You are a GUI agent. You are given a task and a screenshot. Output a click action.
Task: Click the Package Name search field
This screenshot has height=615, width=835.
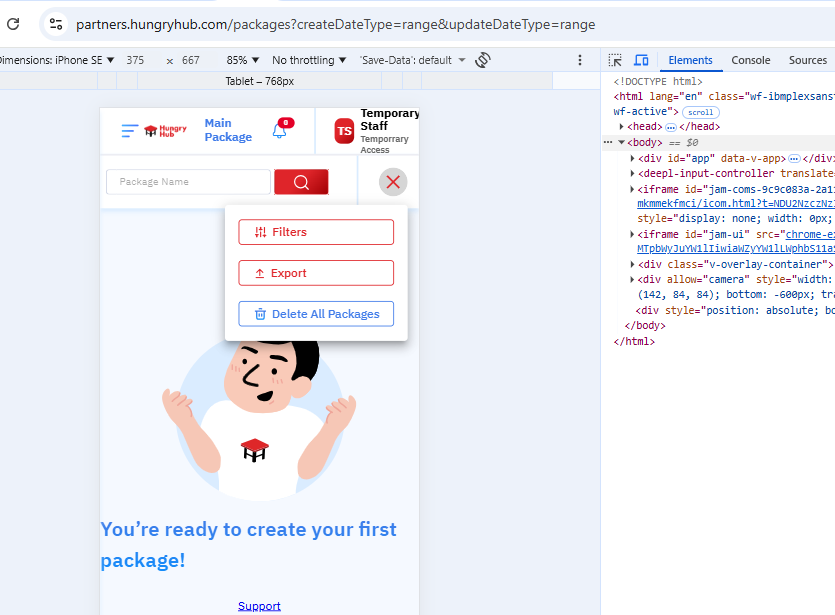point(188,182)
